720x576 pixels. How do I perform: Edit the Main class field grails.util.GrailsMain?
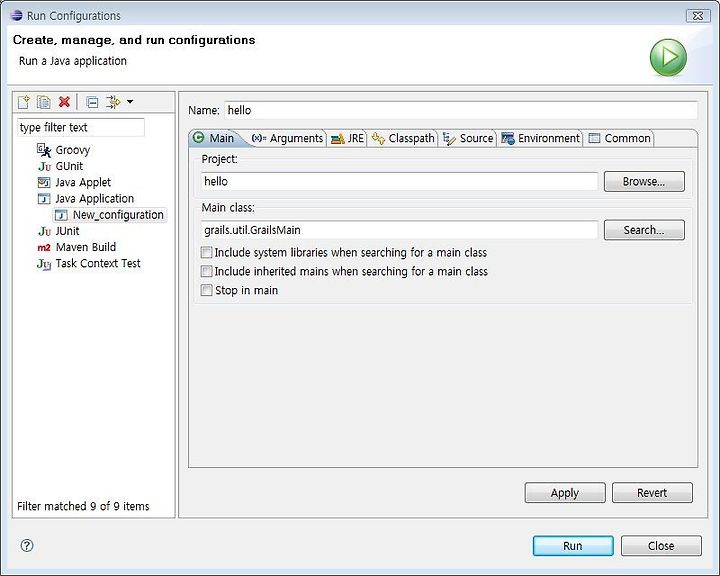coord(399,230)
